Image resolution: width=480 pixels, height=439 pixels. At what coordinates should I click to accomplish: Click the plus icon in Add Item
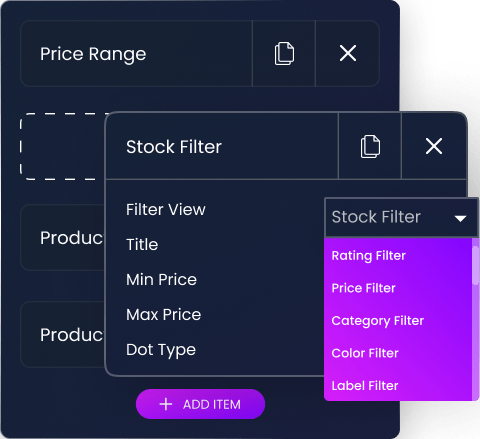pos(166,404)
